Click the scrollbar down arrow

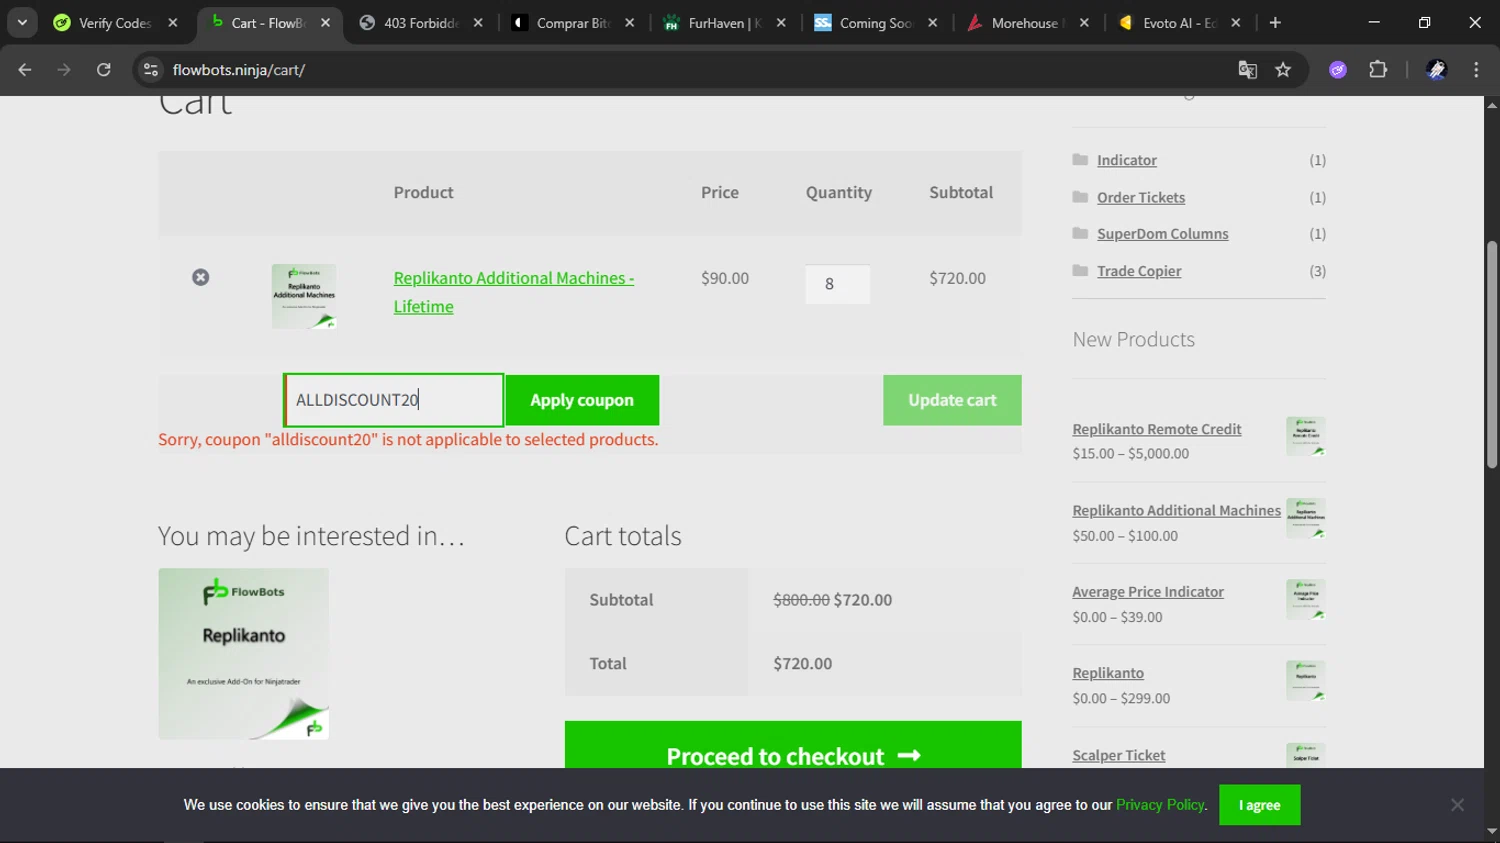[1492, 832]
